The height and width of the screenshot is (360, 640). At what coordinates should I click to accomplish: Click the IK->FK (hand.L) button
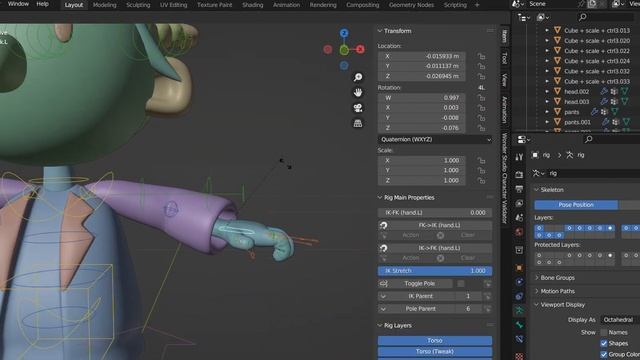click(x=435, y=248)
